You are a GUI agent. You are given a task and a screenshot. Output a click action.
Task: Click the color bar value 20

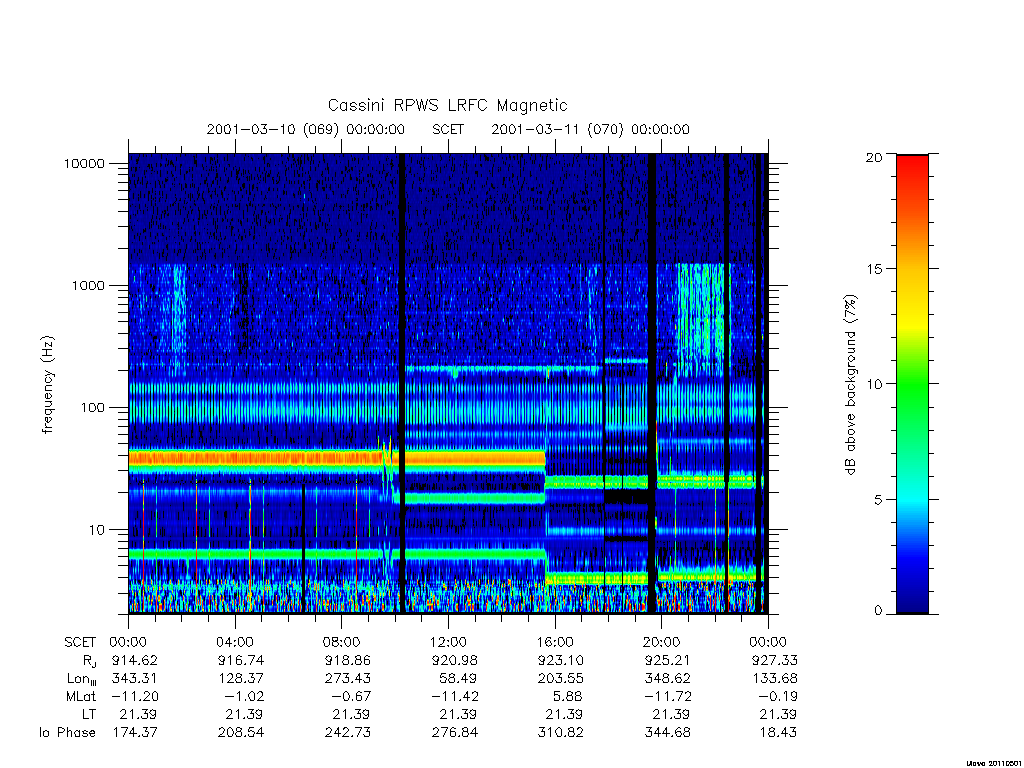[874, 157]
